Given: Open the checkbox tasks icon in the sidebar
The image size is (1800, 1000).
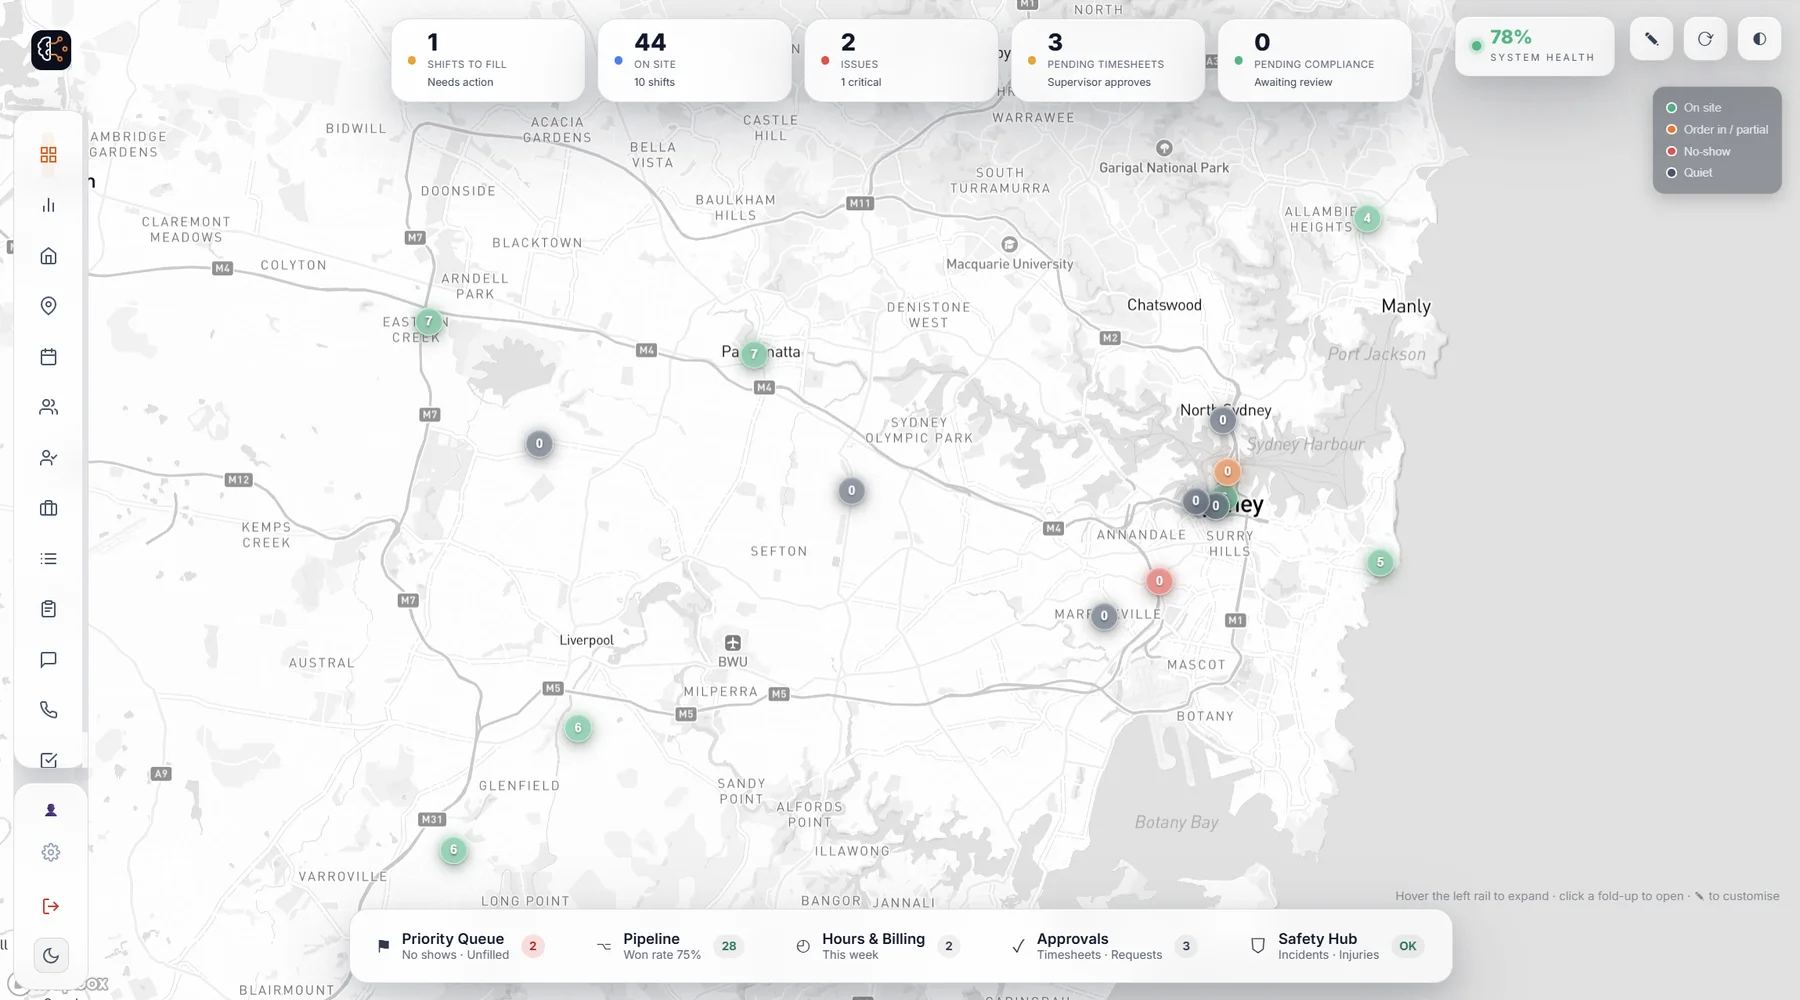Looking at the screenshot, I should (x=48, y=761).
